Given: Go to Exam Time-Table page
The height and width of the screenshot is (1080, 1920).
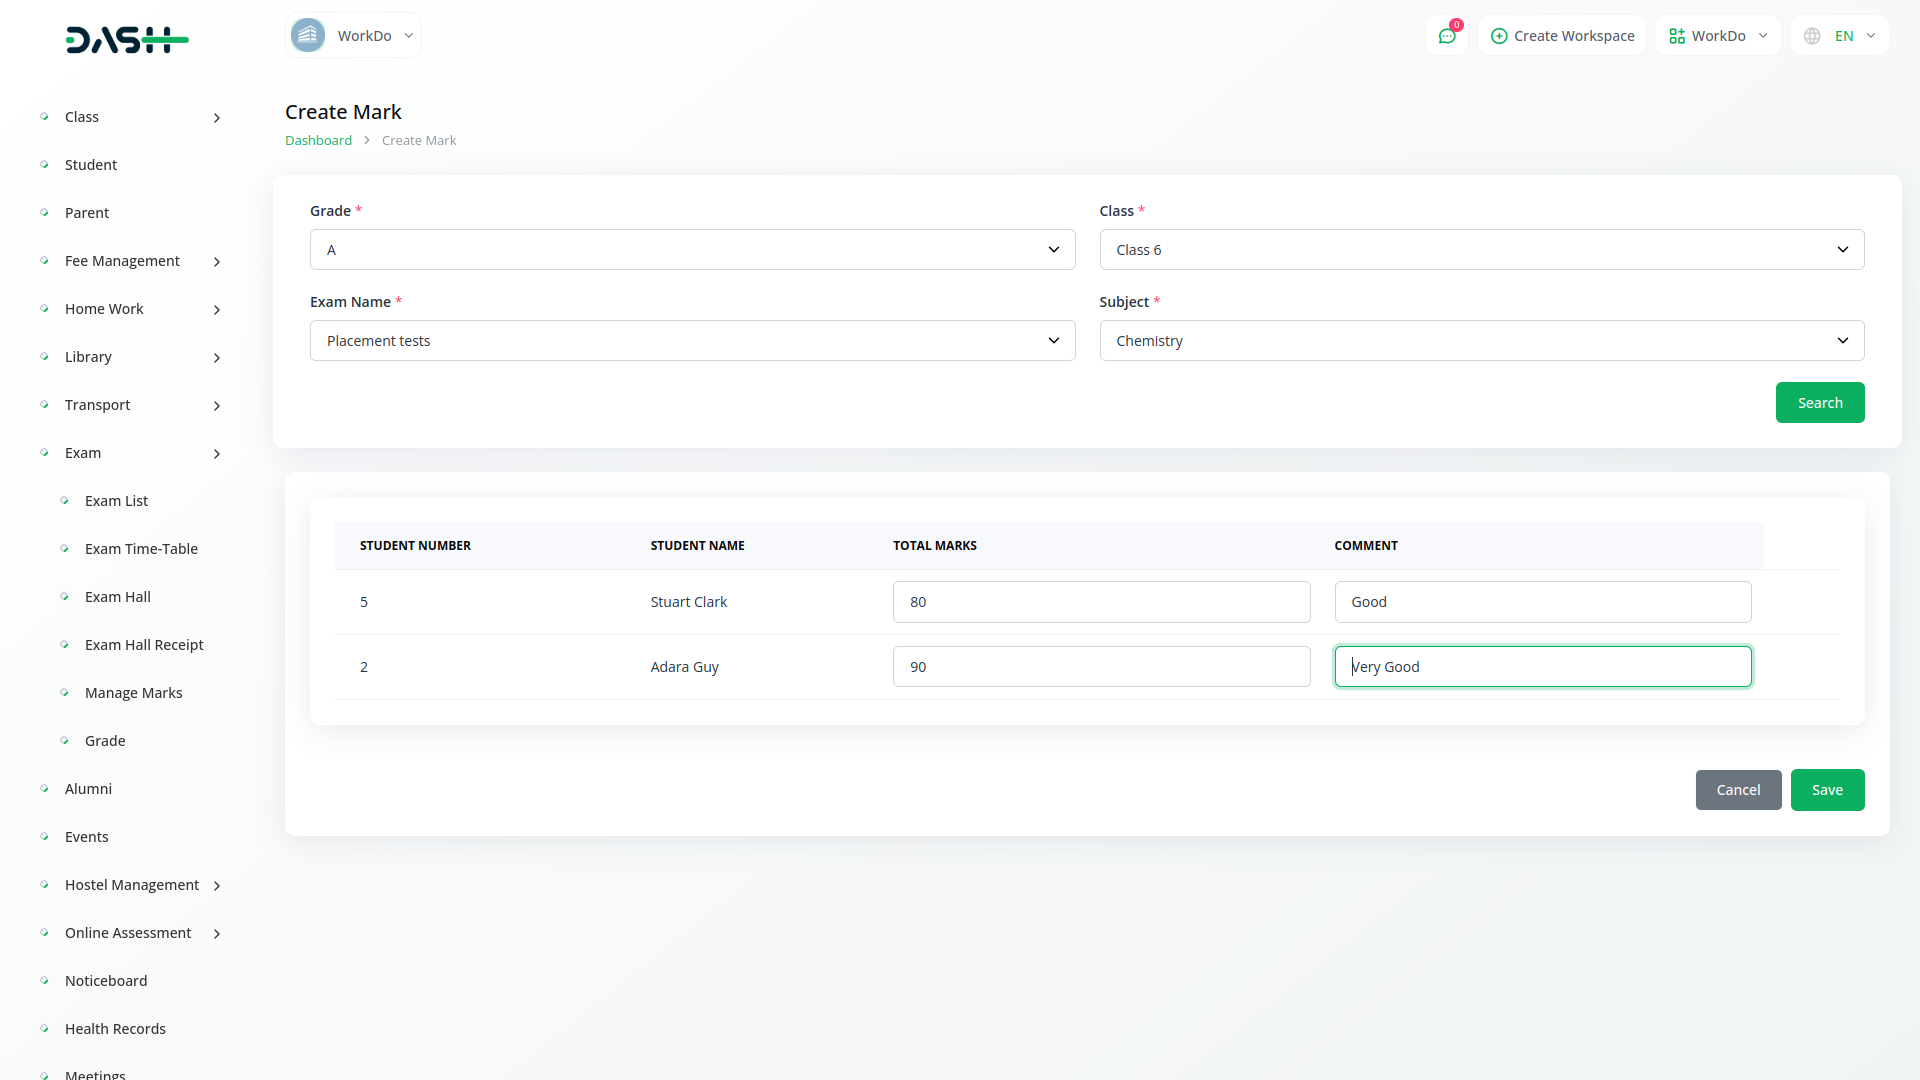Looking at the screenshot, I should 141,549.
